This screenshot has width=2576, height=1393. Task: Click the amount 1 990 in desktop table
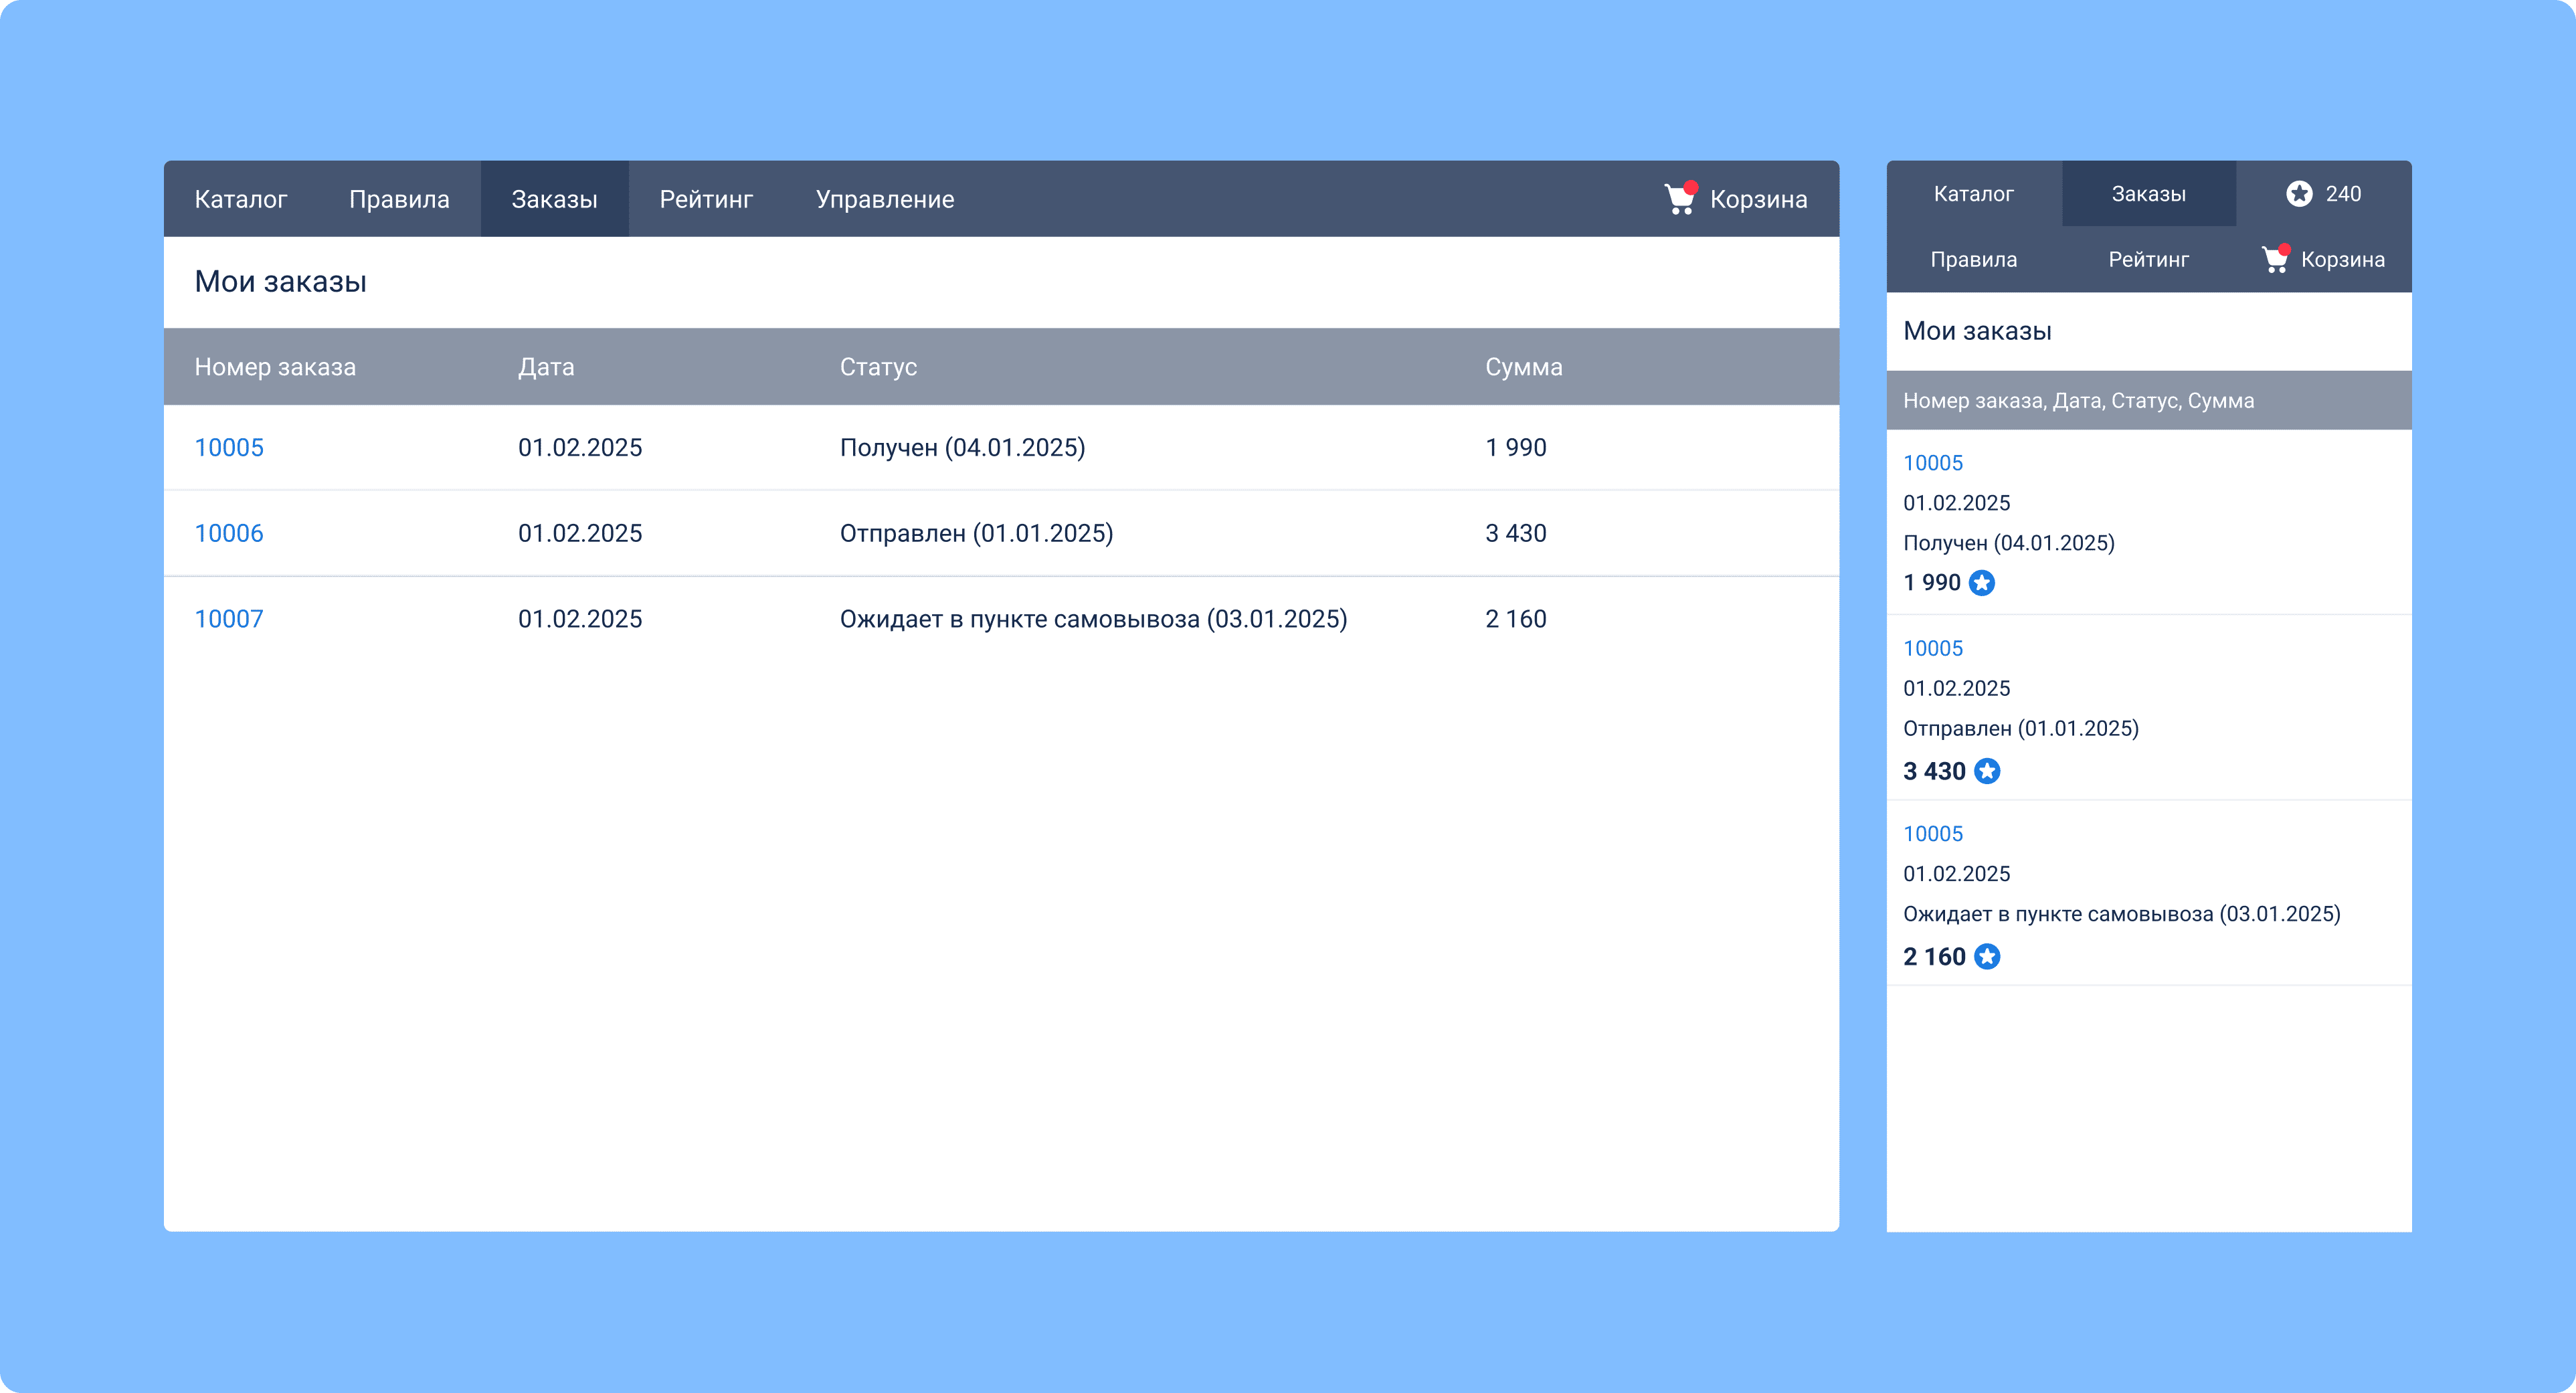point(1515,447)
